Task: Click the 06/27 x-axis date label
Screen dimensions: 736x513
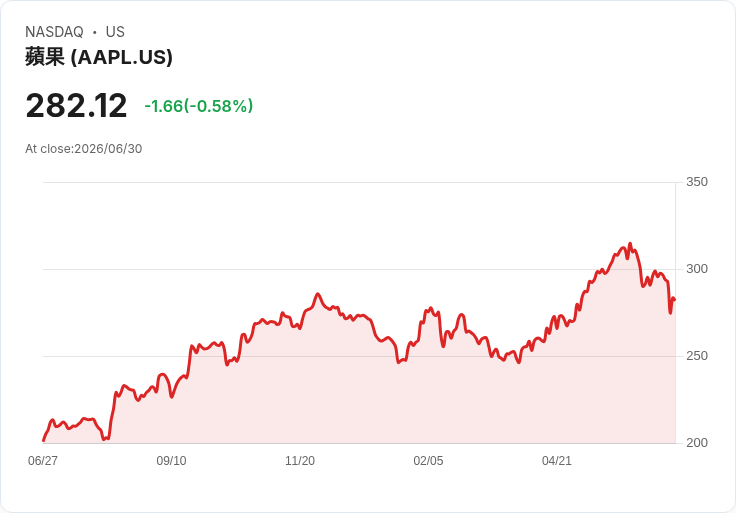Action: 43,461
